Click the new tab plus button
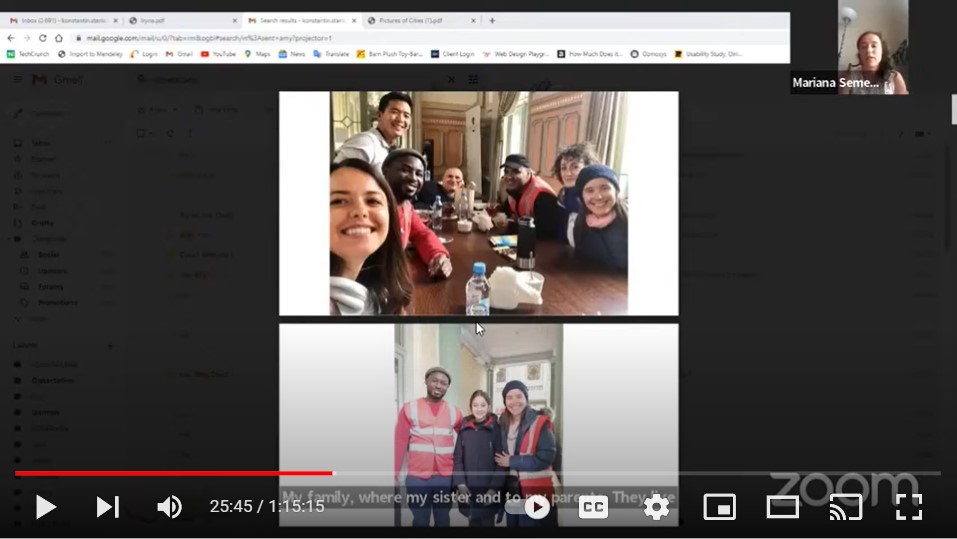 pyautogui.click(x=492, y=20)
